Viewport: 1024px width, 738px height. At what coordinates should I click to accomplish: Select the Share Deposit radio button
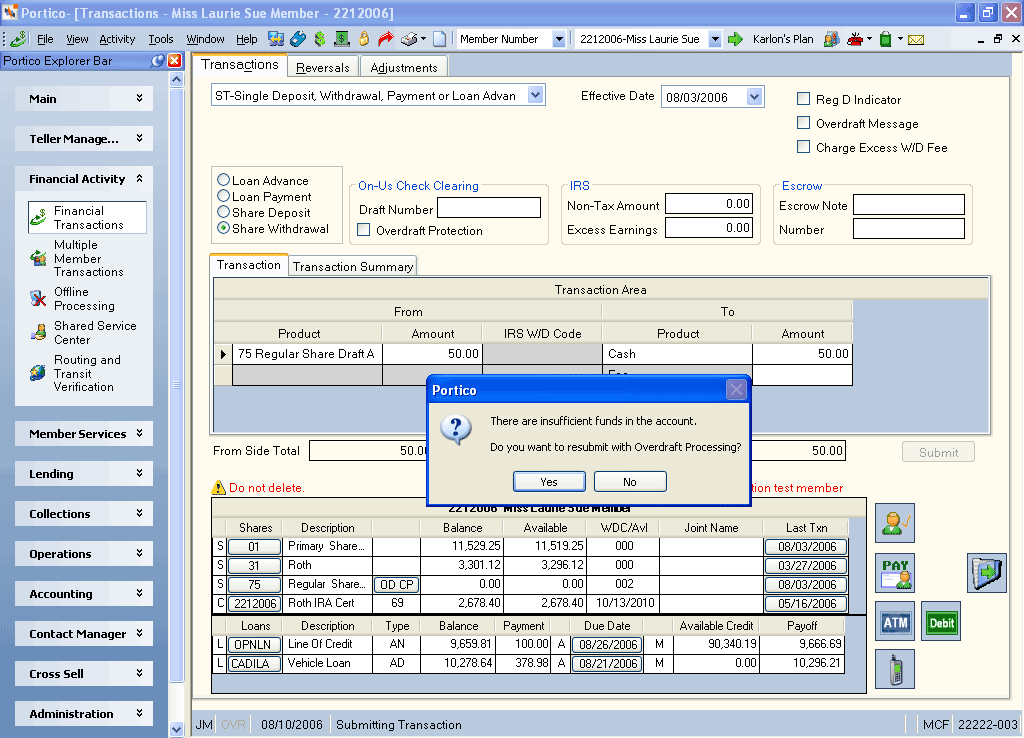pyautogui.click(x=223, y=212)
